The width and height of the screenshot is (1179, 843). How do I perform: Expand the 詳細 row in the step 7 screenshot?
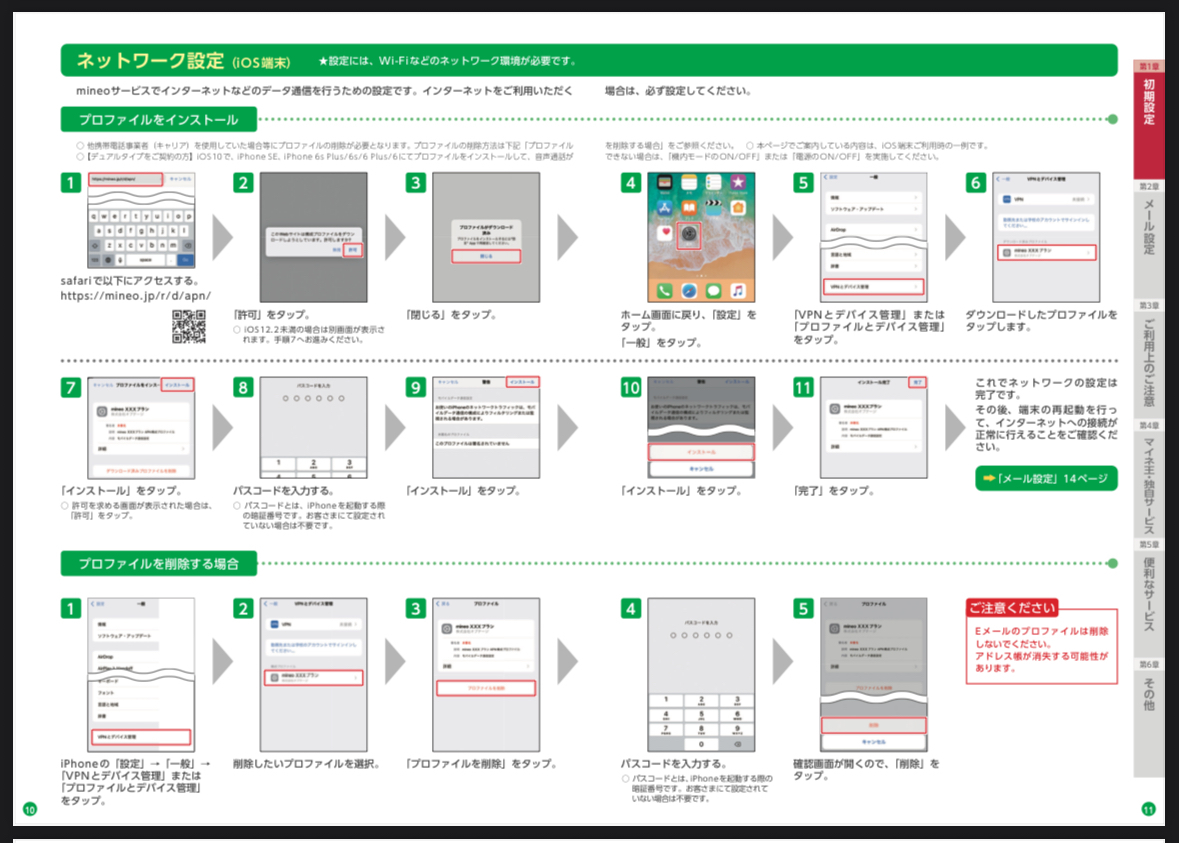click(141, 449)
